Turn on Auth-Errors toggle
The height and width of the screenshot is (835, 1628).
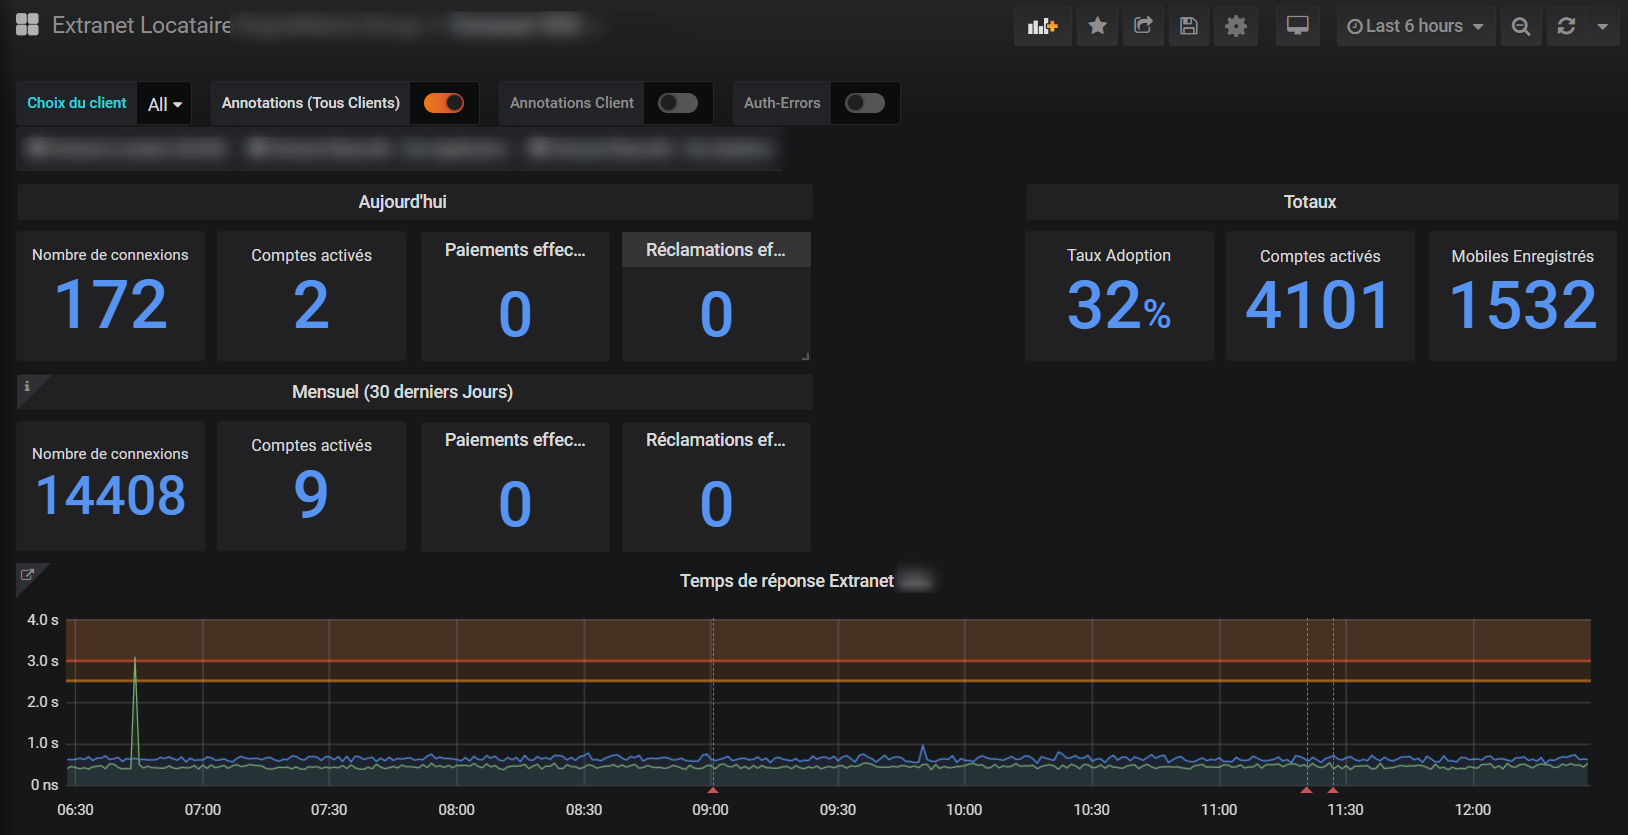864,103
